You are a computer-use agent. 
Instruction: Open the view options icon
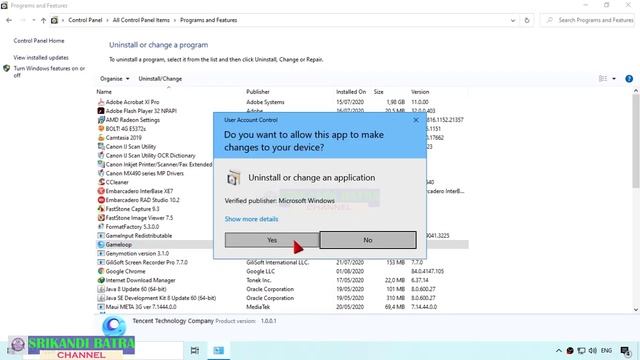click(602, 79)
